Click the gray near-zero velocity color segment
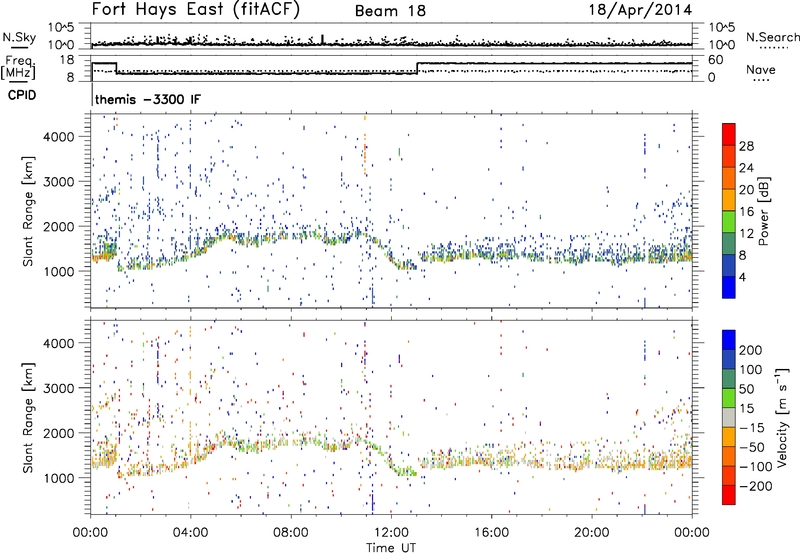Viewport: 800px width, 554px height. tap(729, 417)
